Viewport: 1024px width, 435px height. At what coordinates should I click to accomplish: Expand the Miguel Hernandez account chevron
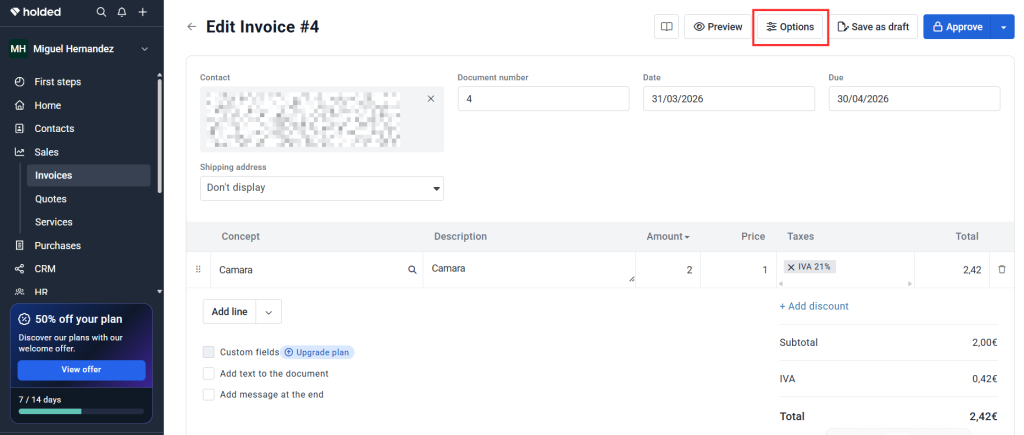[x=144, y=49]
